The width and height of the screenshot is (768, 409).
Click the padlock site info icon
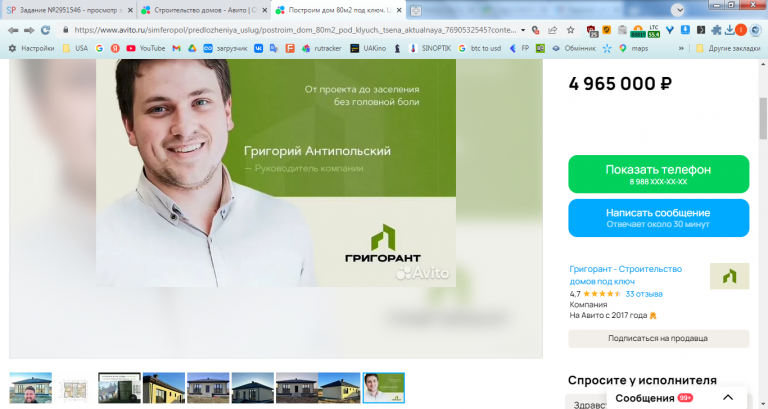66,30
